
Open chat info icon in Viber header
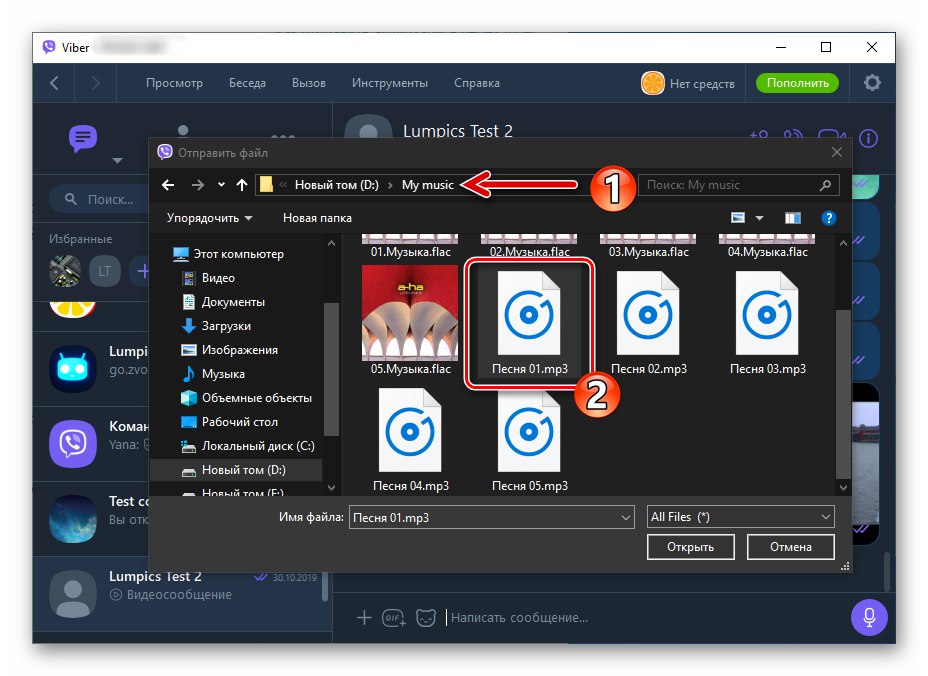click(868, 139)
